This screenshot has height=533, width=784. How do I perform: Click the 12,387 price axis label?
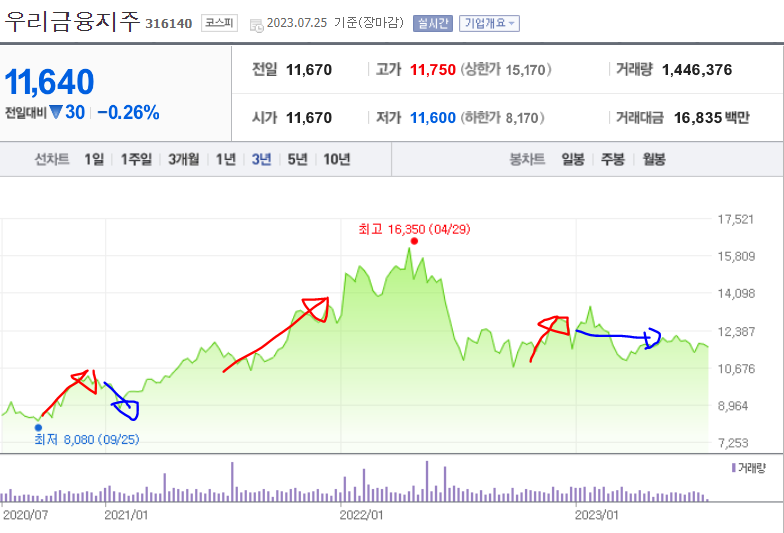click(736, 331)
